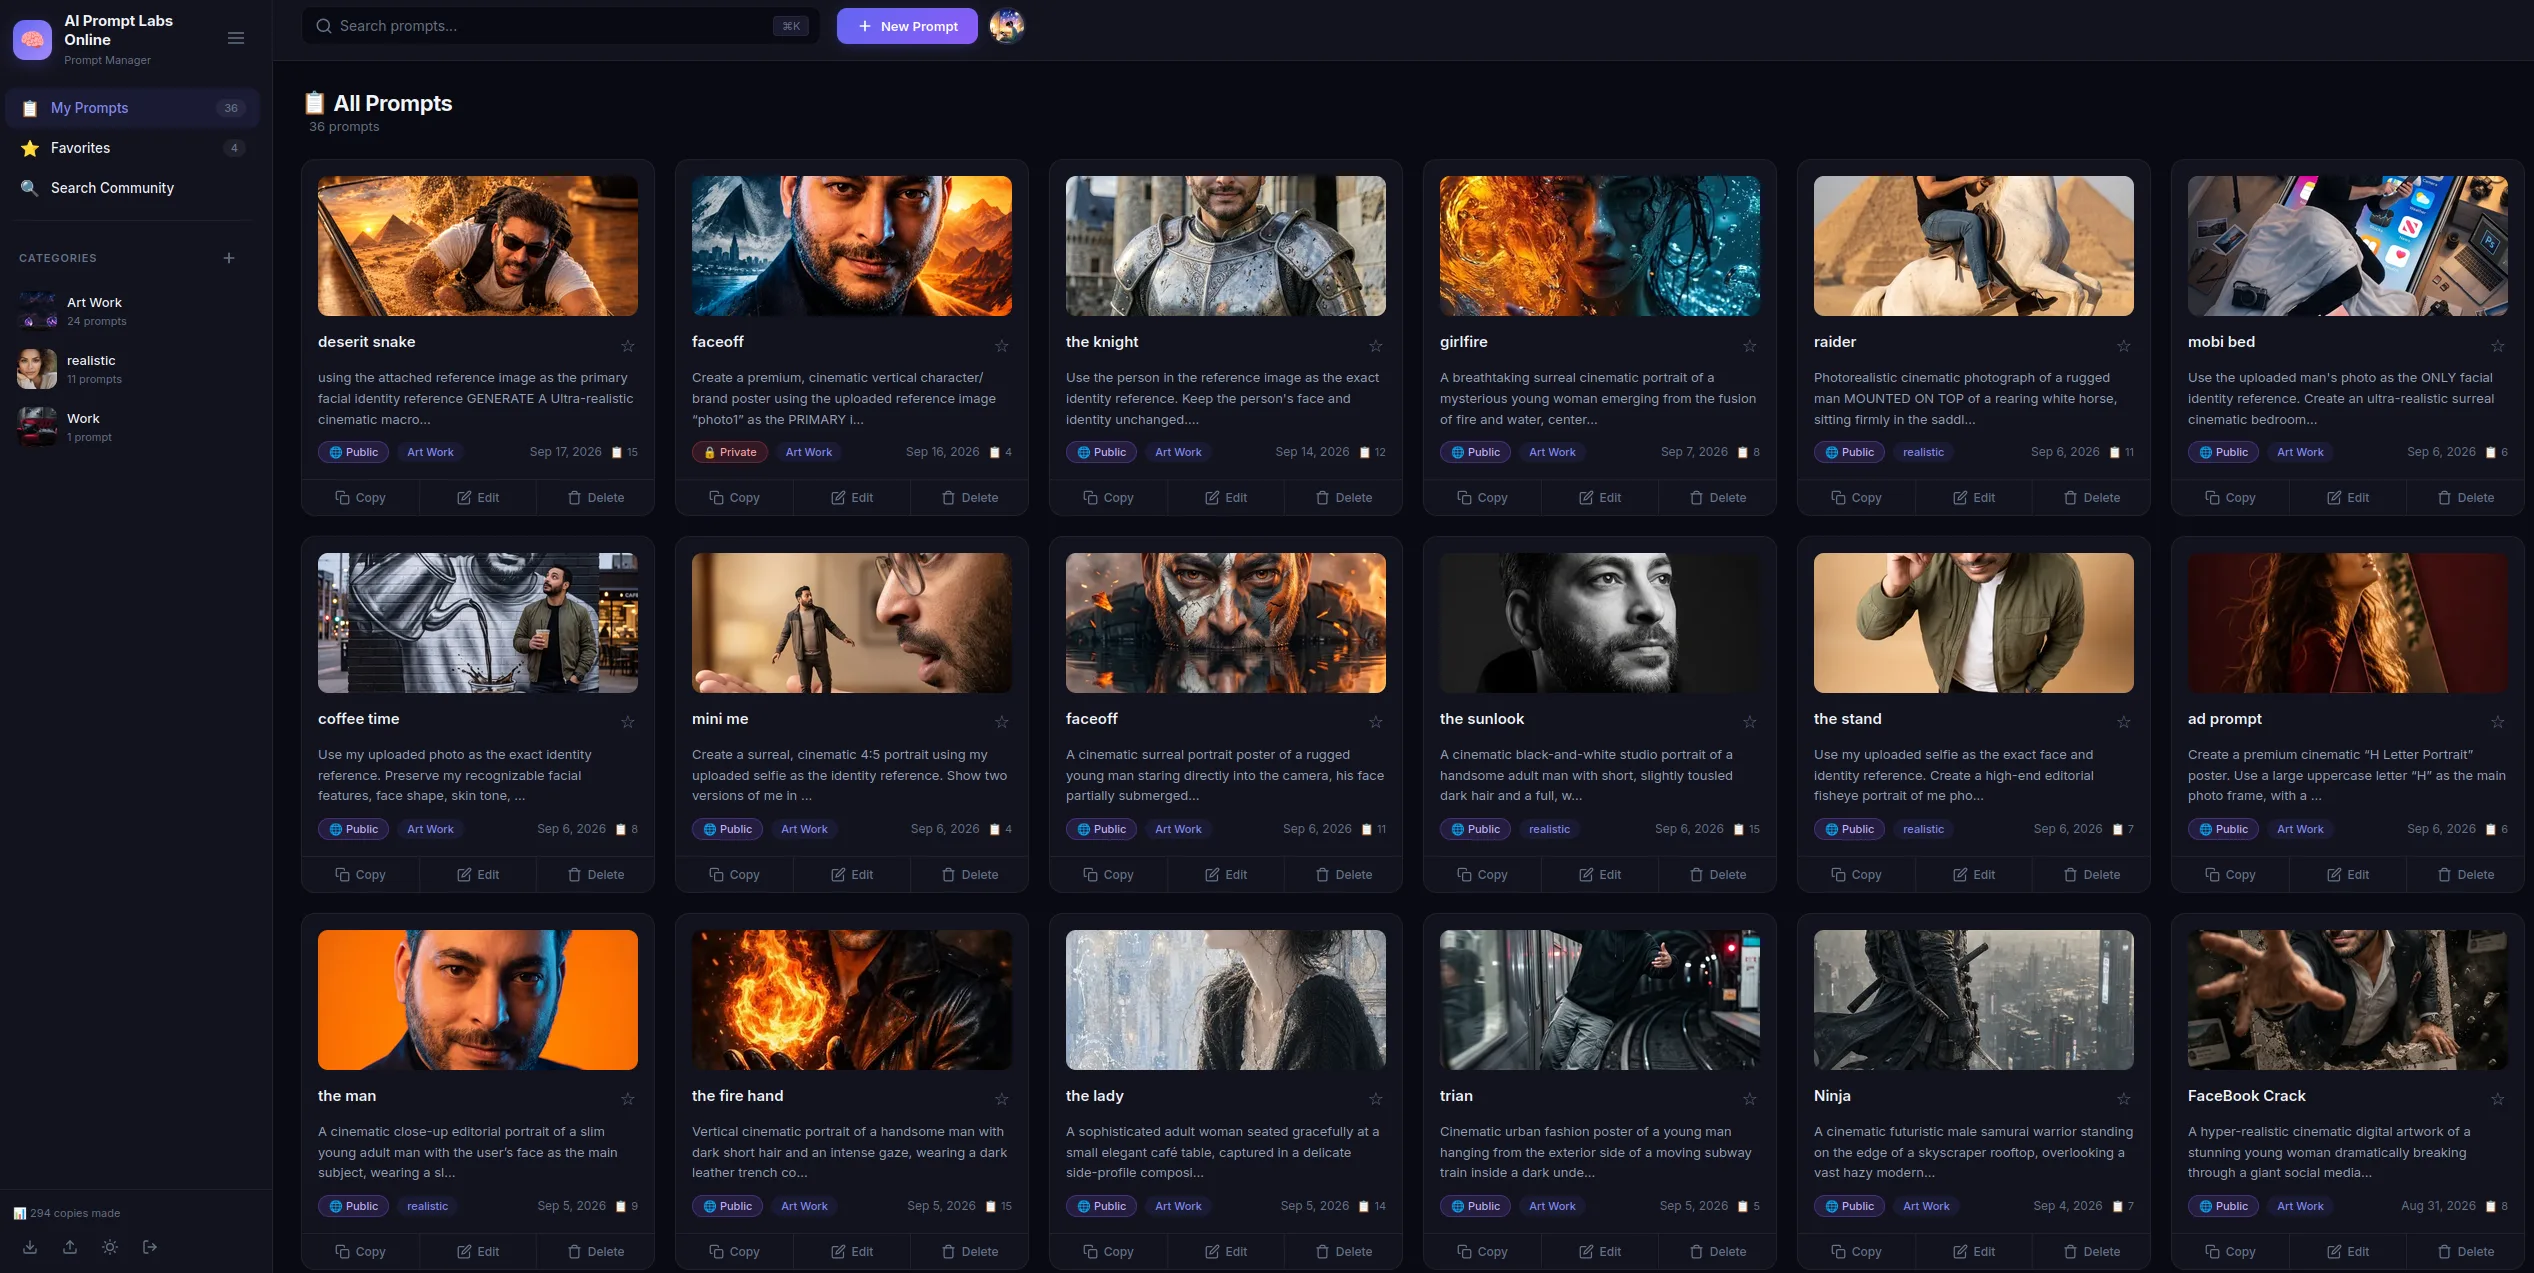This screenshot has height=1273, width=2534.
Task: Click the Private badge on faceoff card
Action: tap(729, 452)
